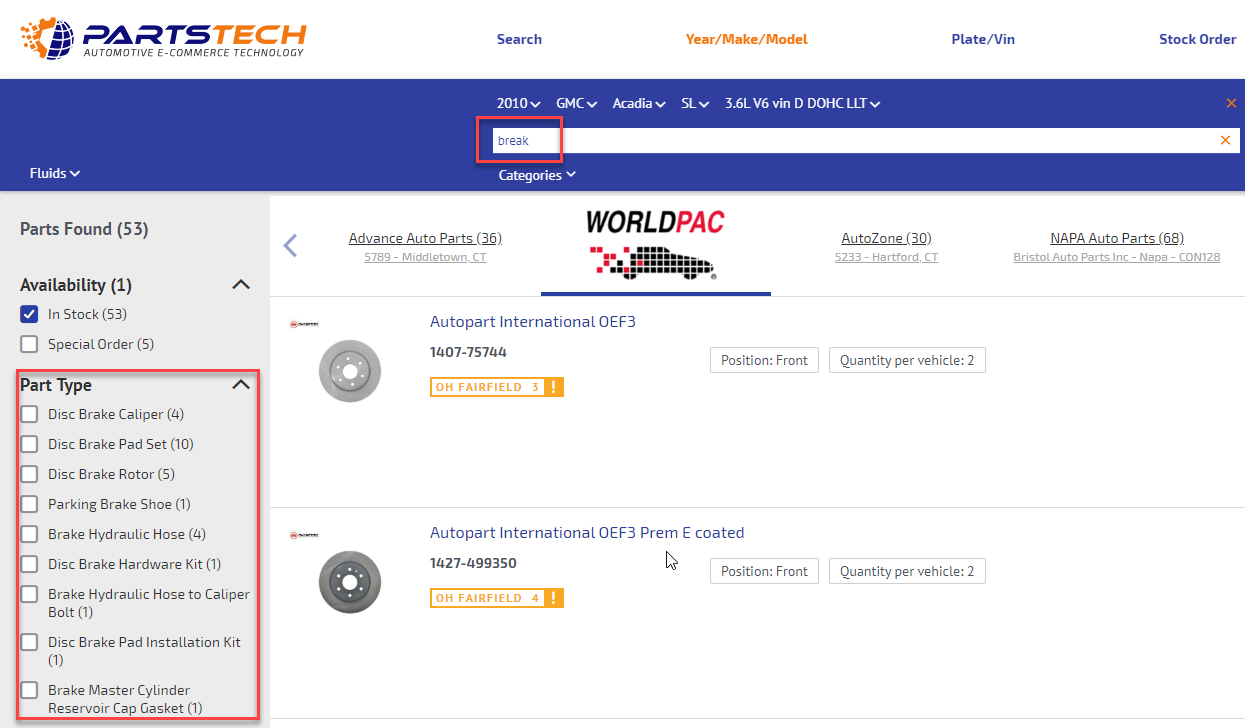1245x728 pixels.
Task: Go to the previous supplier with the left arrow
Action: [290, 245]
